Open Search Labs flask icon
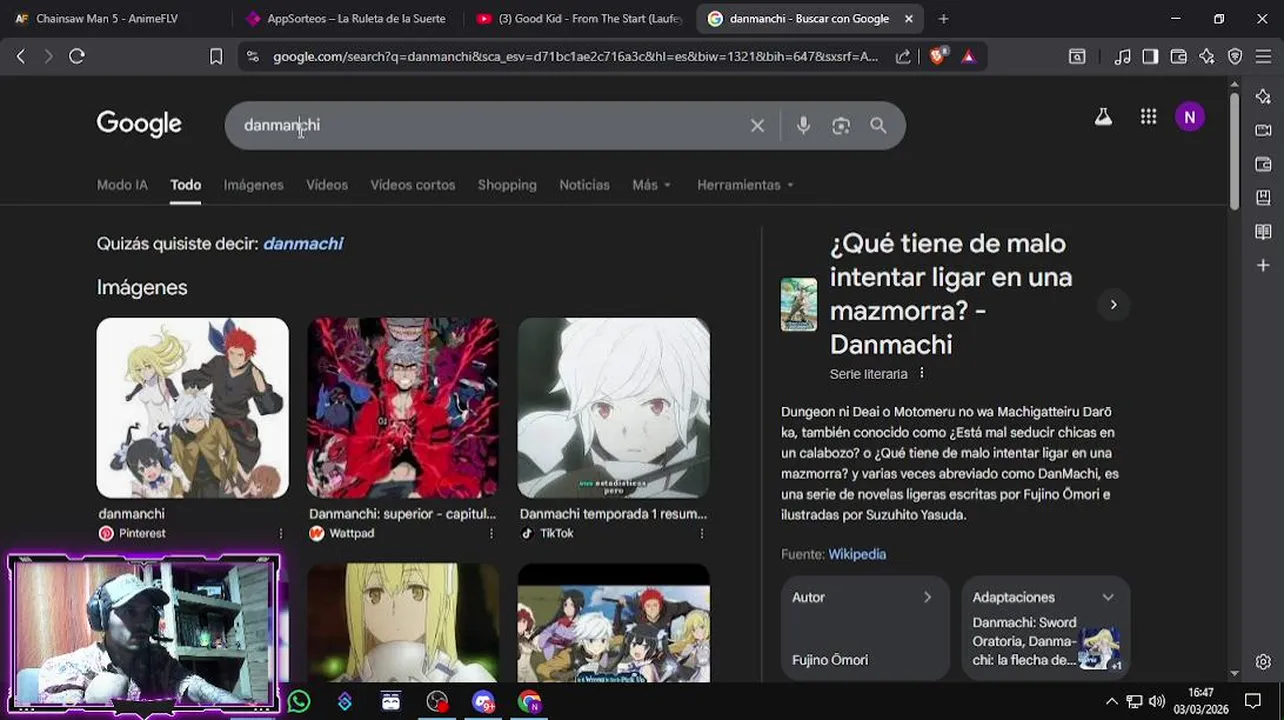The height and width of the screenshot is (720, 1284). (x=1103, y=117)
